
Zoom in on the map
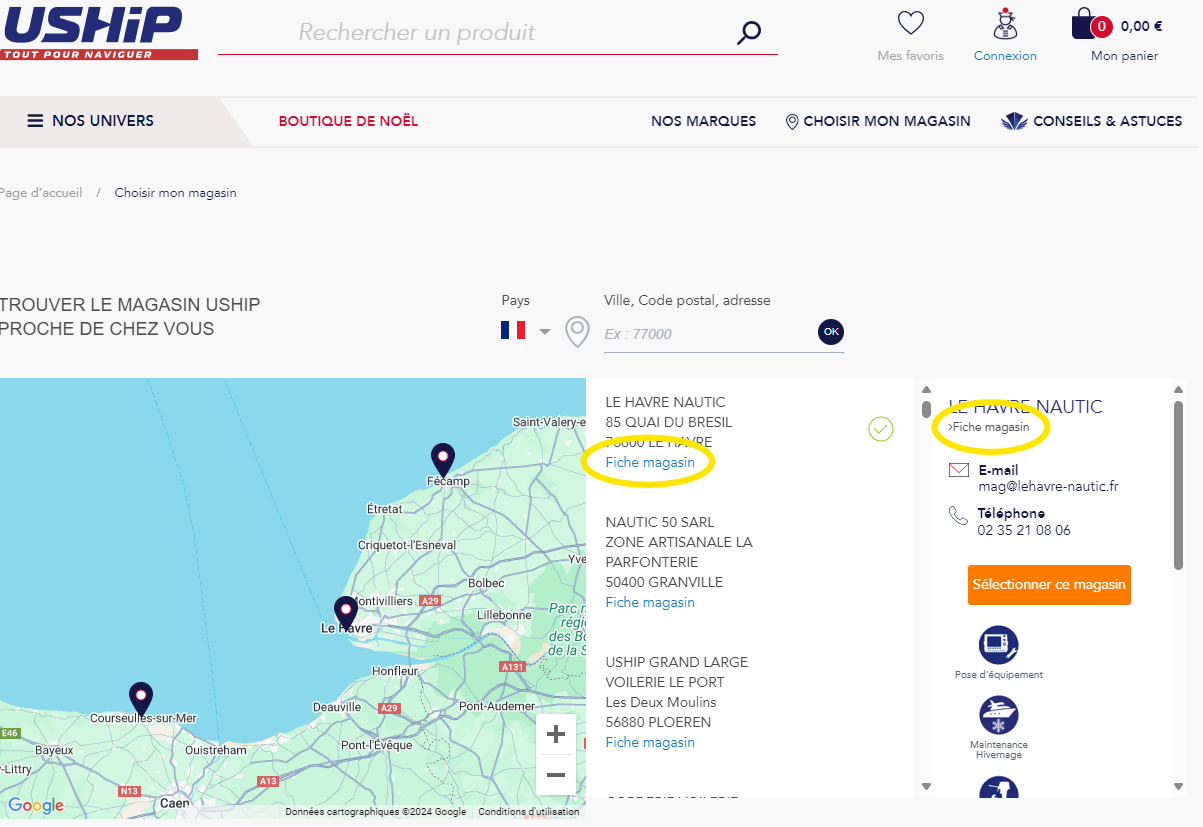point(556,735)
